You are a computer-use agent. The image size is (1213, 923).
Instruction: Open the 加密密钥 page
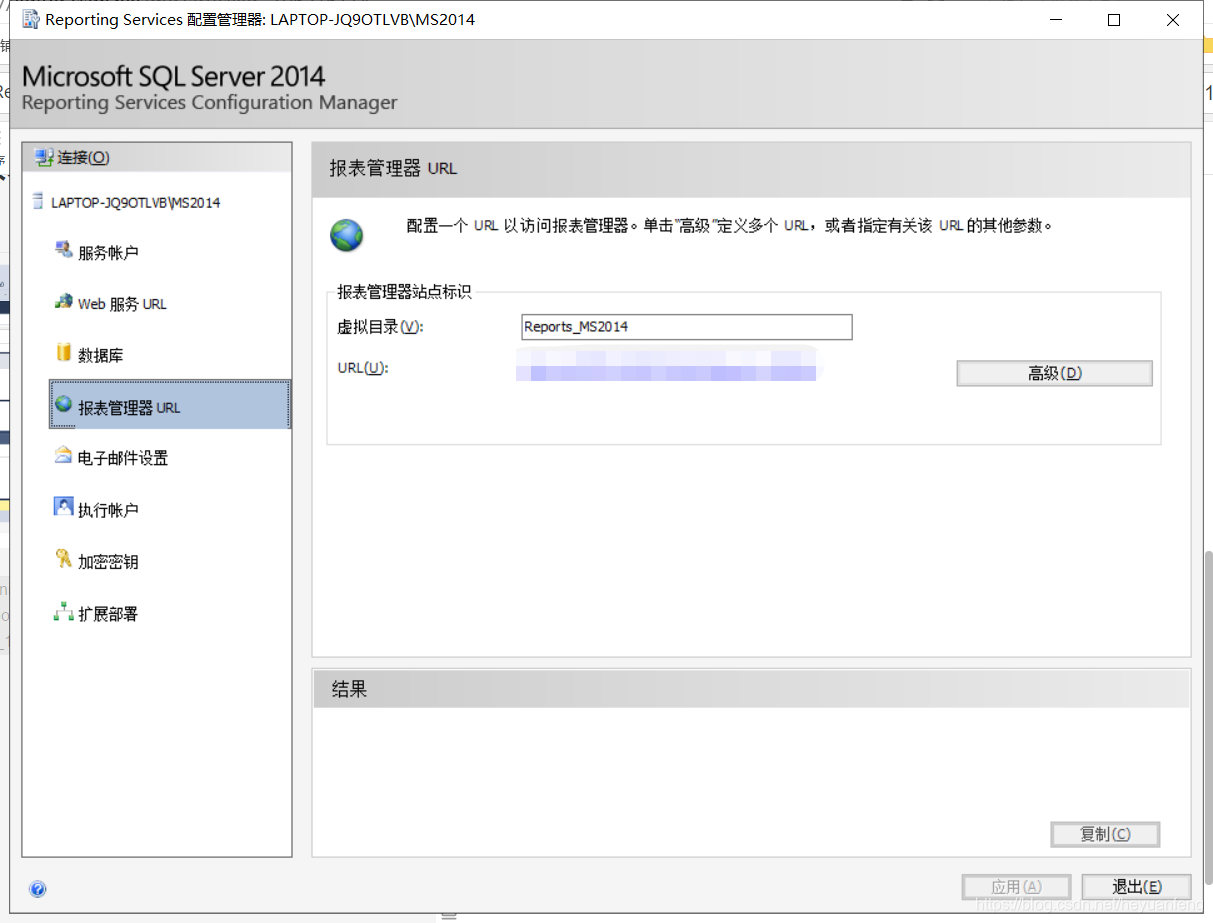coord(108,562)
